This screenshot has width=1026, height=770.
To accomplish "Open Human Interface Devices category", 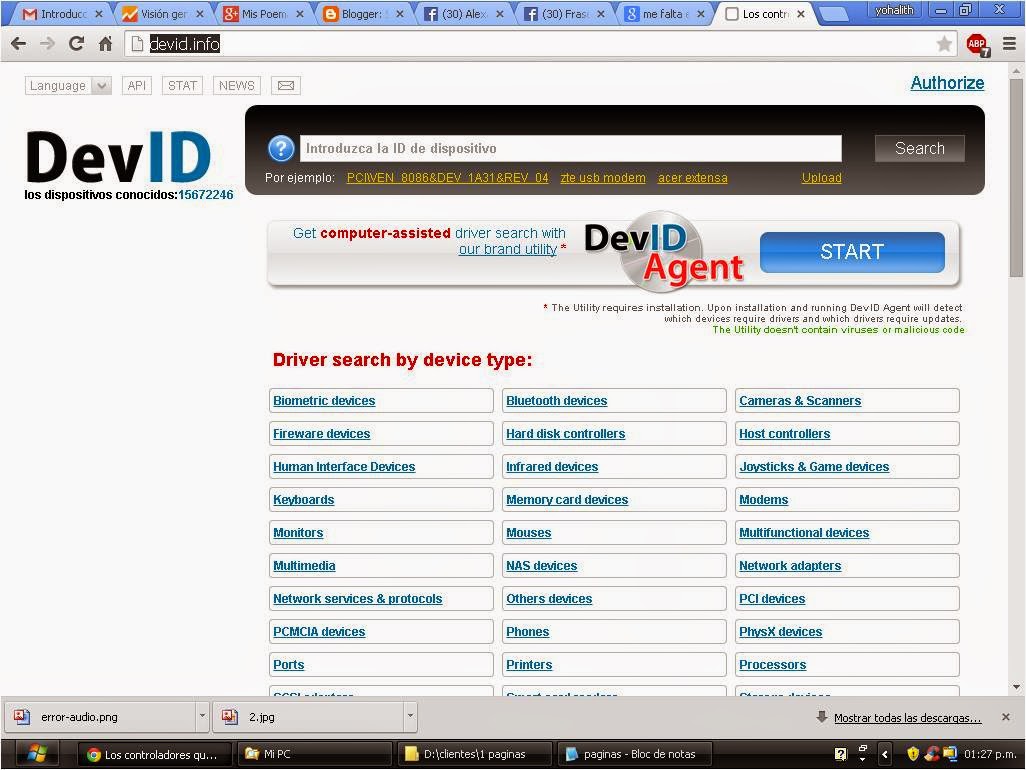I will click(344, 466).
